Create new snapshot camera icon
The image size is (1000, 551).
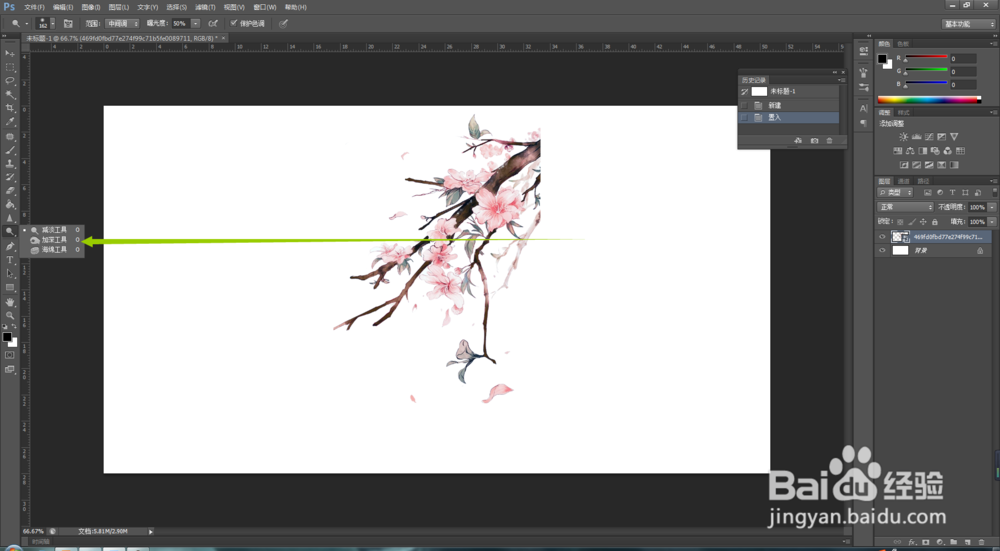point(814,140)
